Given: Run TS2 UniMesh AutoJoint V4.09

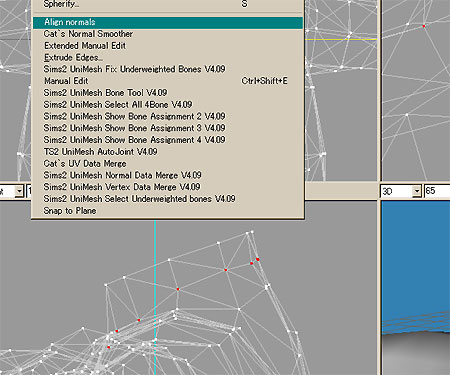Looking at the screenshot, I should click(168, 152).
